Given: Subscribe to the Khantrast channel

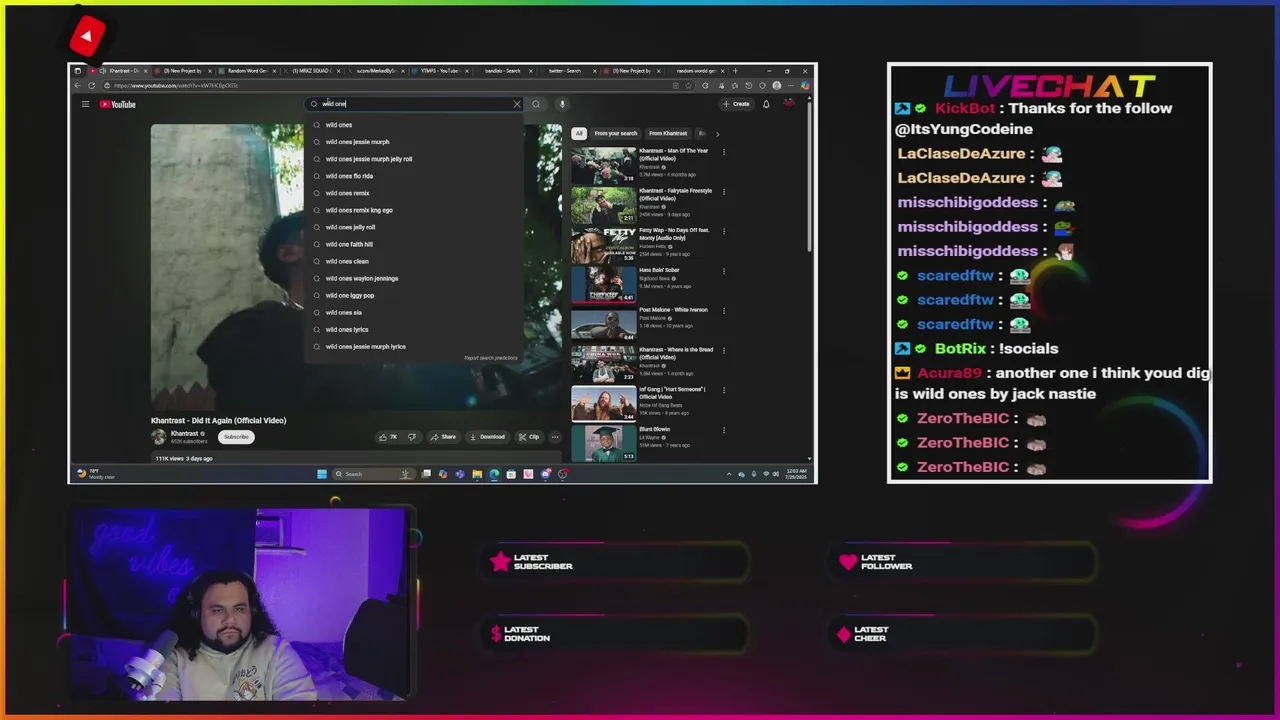Looking at the screenshot, I should (x=236, y=437).
